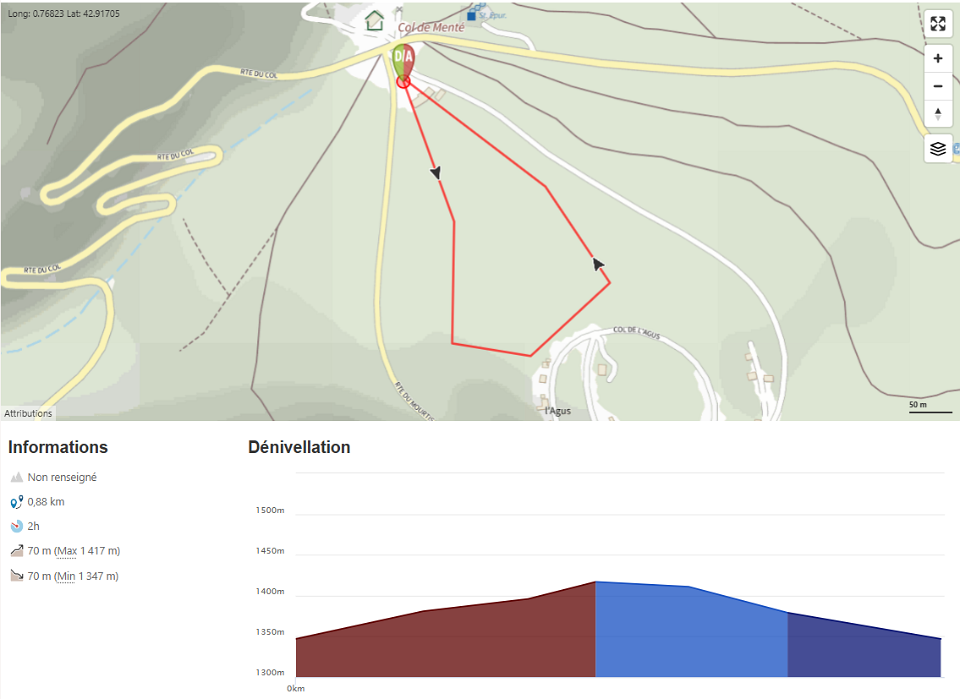Screen dimensions: 960x699
Task: Expand the Attributions panel
Action: coord(28,413)
